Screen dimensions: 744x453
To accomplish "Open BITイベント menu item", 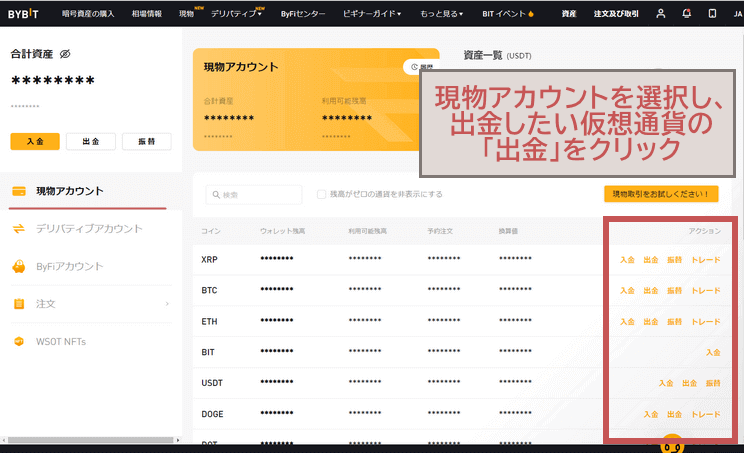I will 504,14.
